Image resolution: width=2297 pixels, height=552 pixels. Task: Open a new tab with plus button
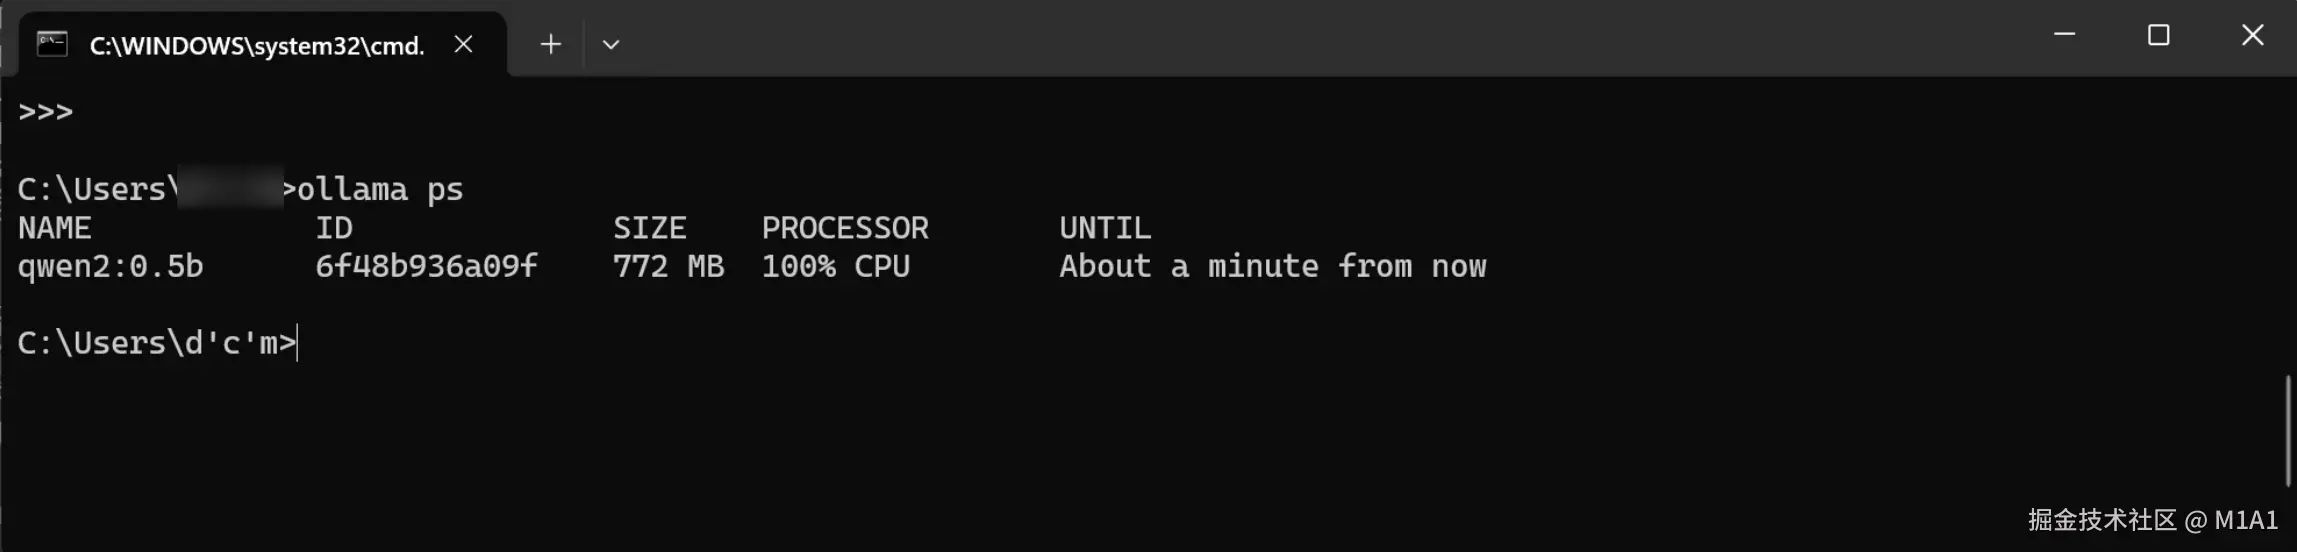550,44
